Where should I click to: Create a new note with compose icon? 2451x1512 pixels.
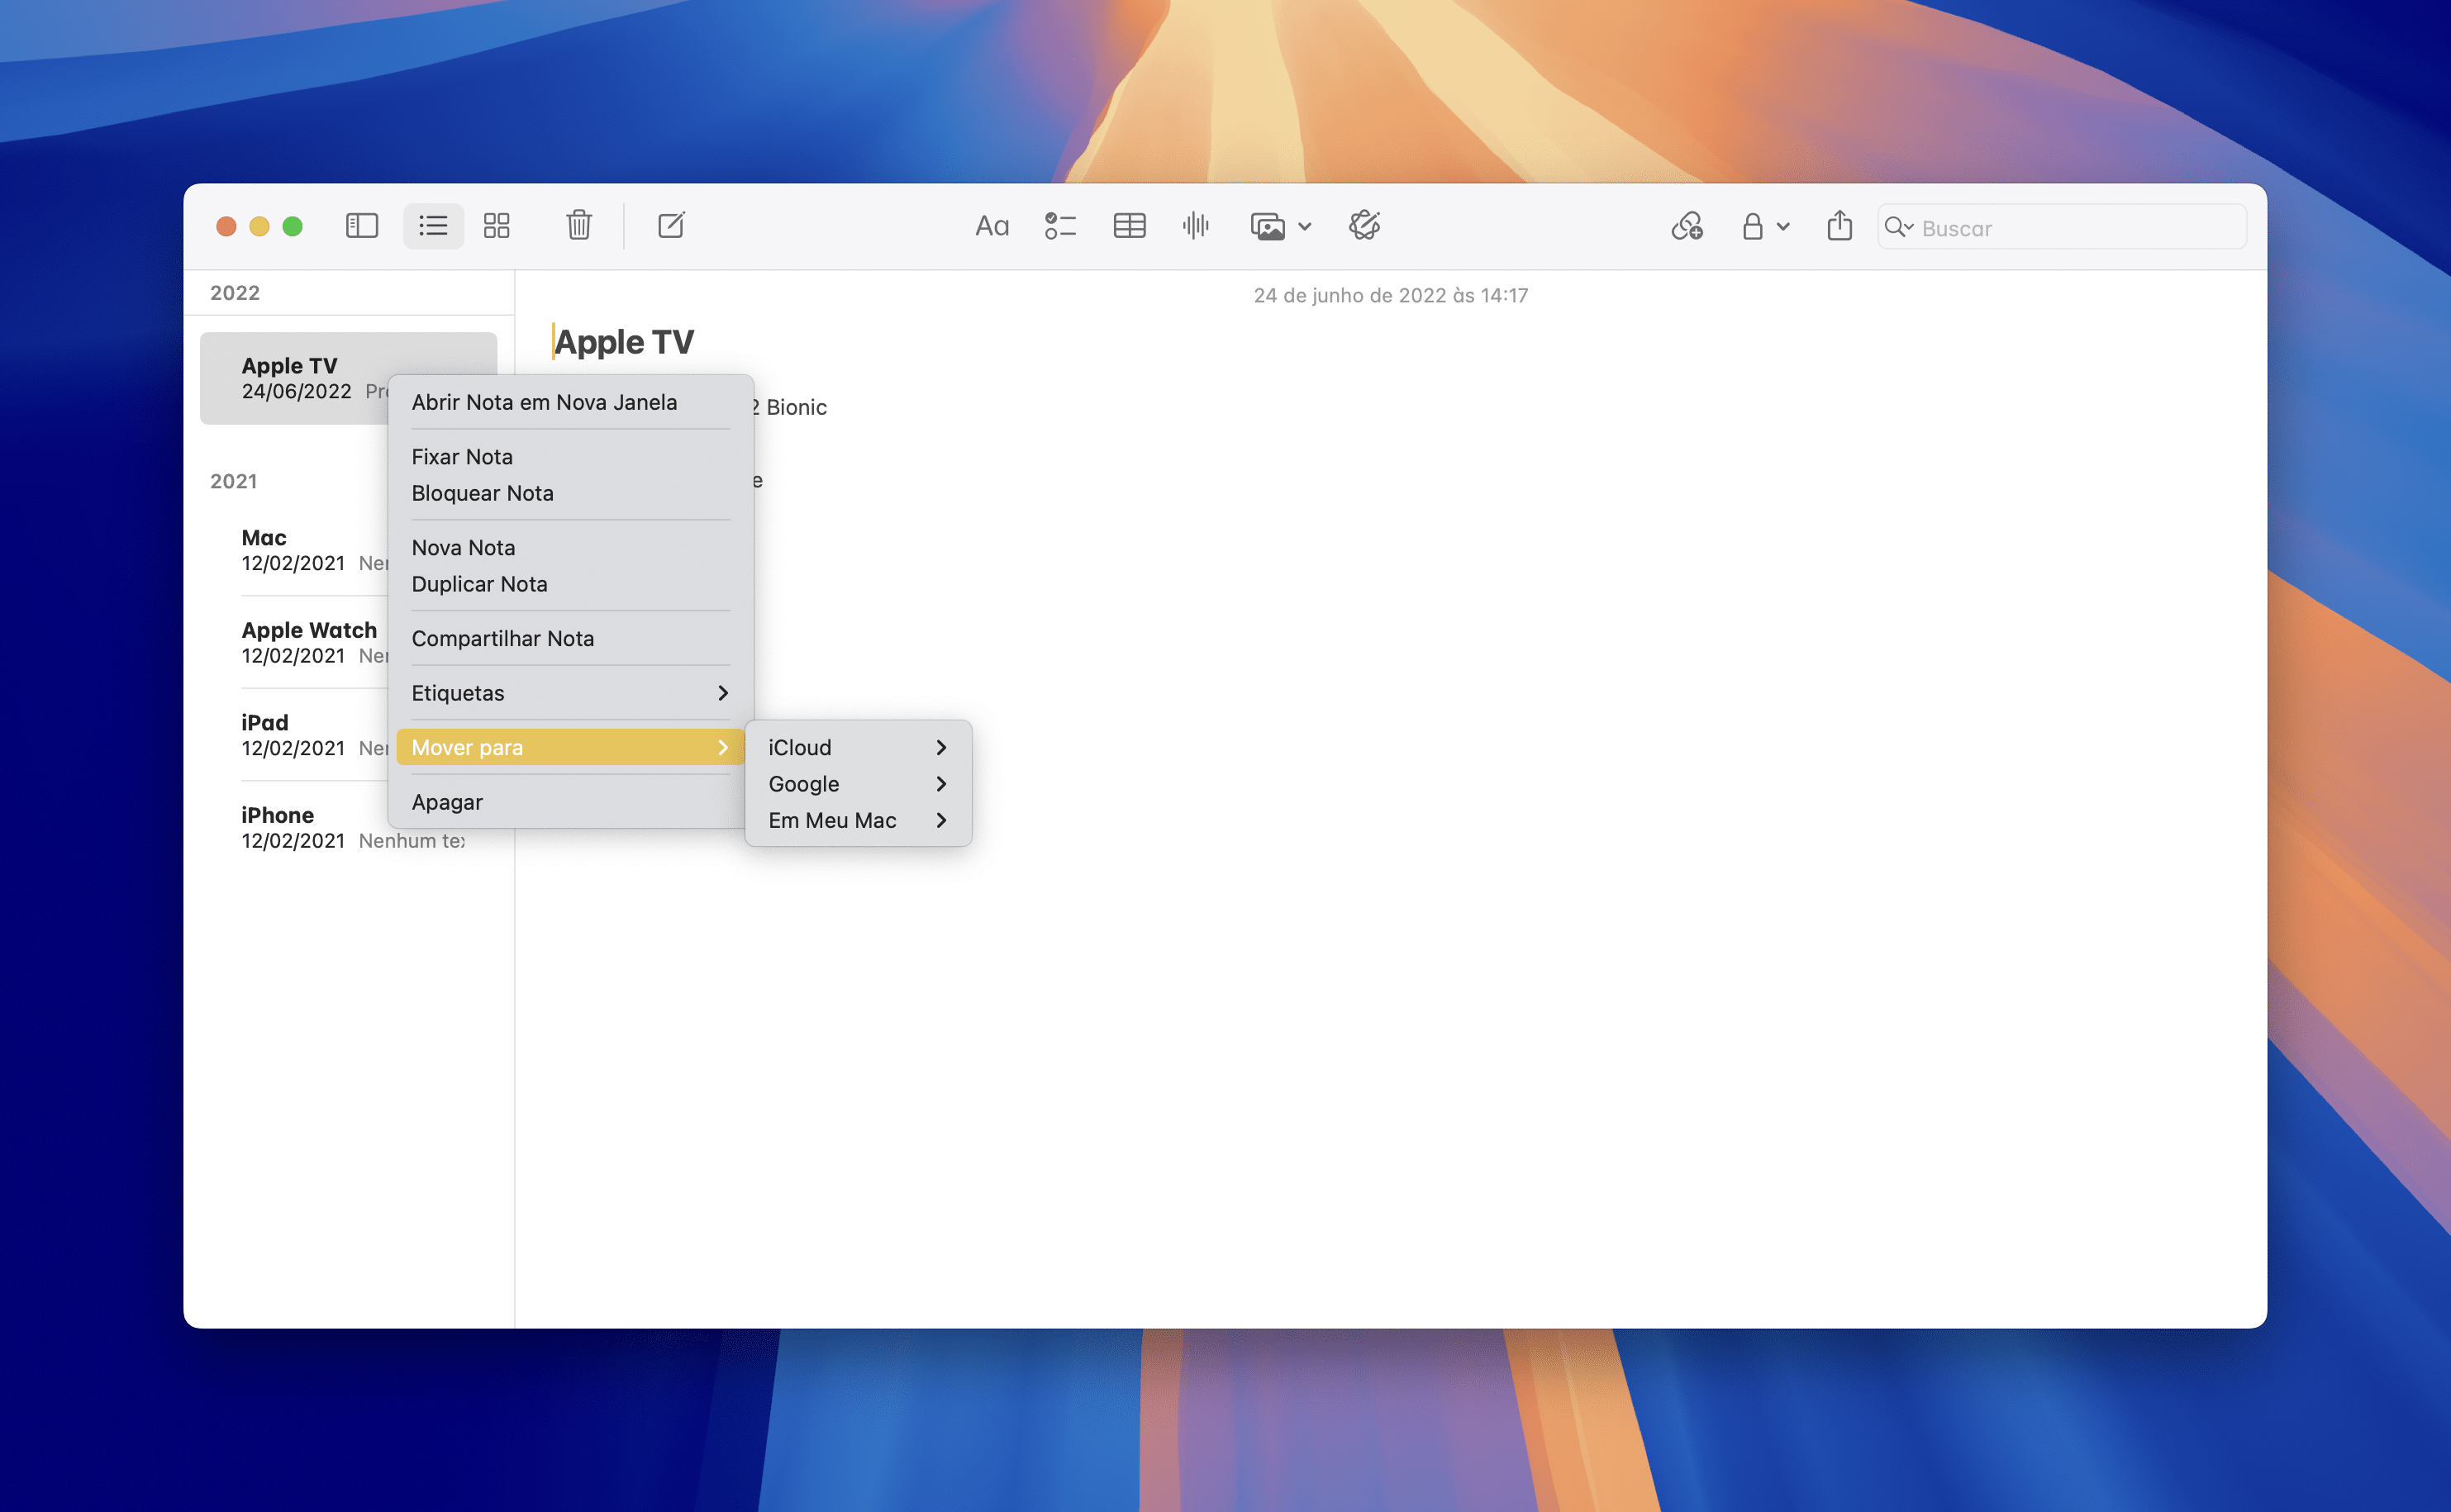[x=671, y=226]
